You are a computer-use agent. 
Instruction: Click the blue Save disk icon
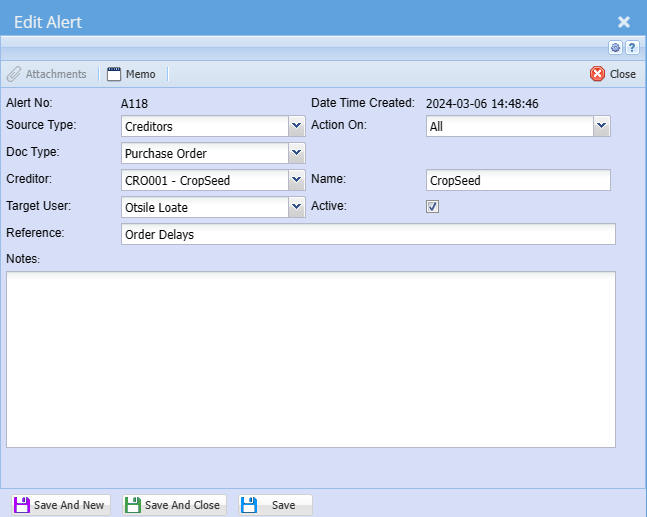[249, 505]
